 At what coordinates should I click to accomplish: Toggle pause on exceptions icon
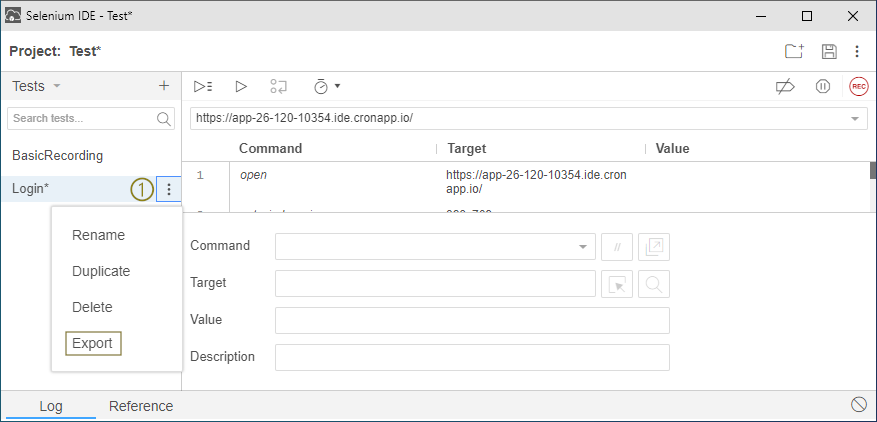(823, 87)
